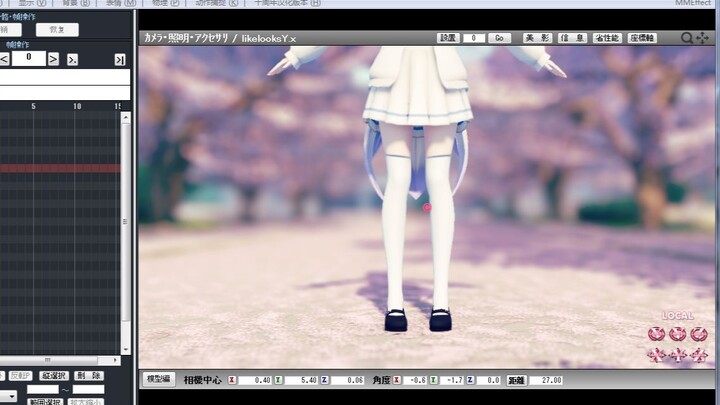The image size is (720, 405).
Task: Click the range start frame field
Action: (43, 389)
